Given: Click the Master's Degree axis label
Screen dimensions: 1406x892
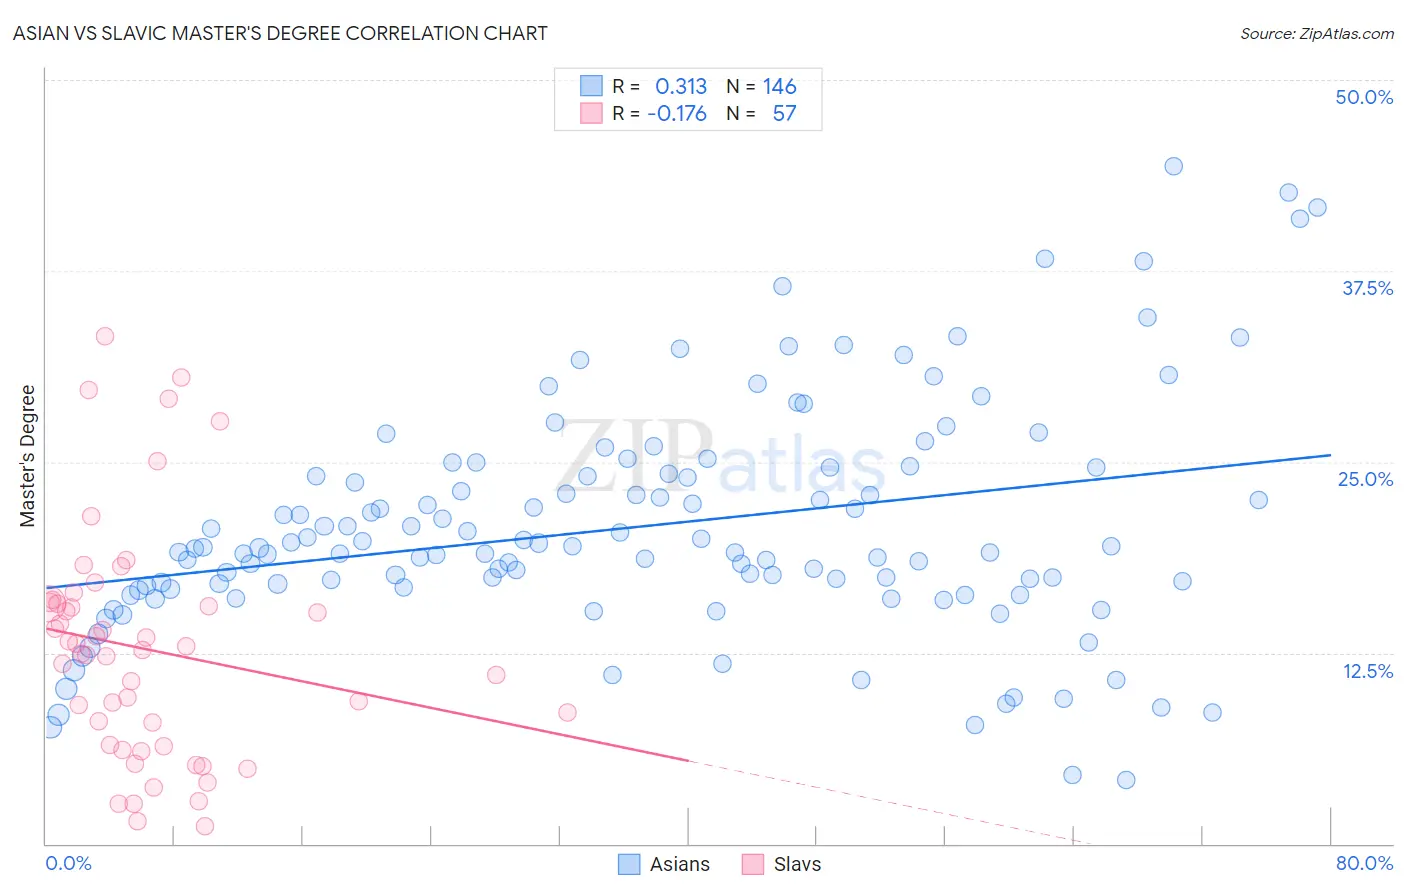Looking at the screenshot, I should point(27,456).
